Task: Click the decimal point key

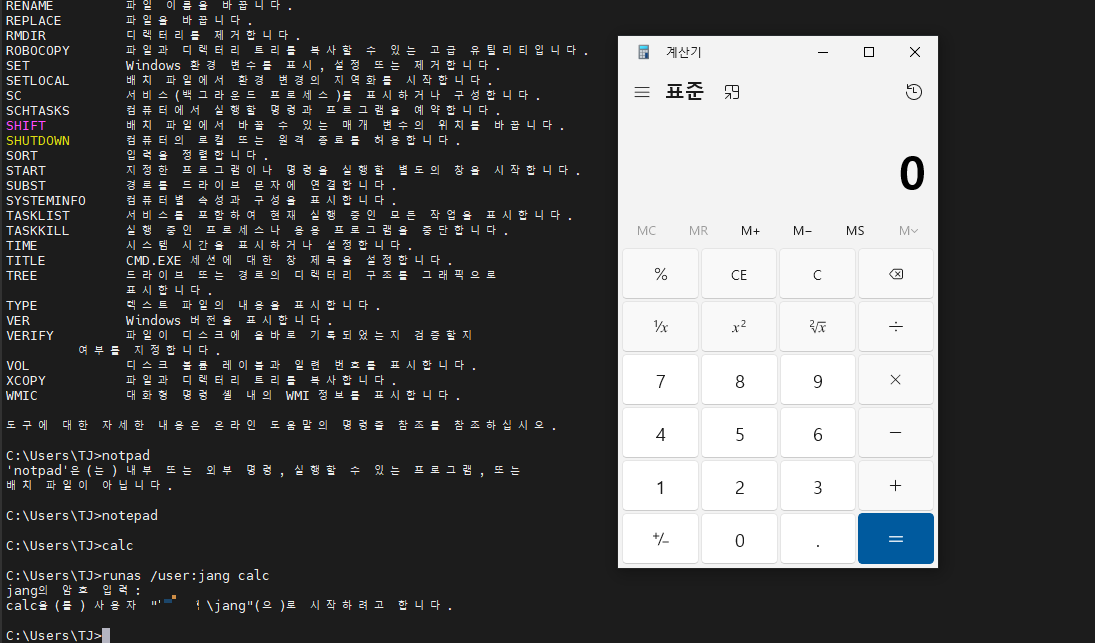Action: [x=817, y=539]
